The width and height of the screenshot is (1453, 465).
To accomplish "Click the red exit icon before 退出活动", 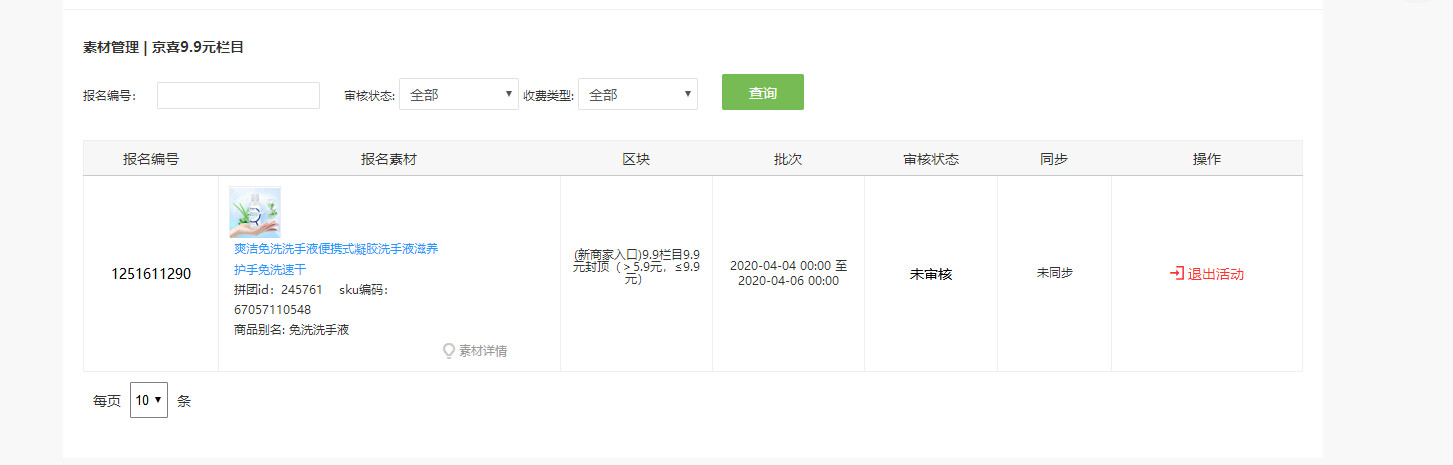I will 1177,273.
